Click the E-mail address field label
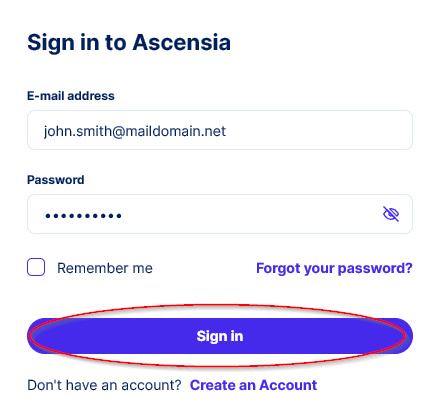The height and width of the screenshot is (418, 438). click(71, 96)
